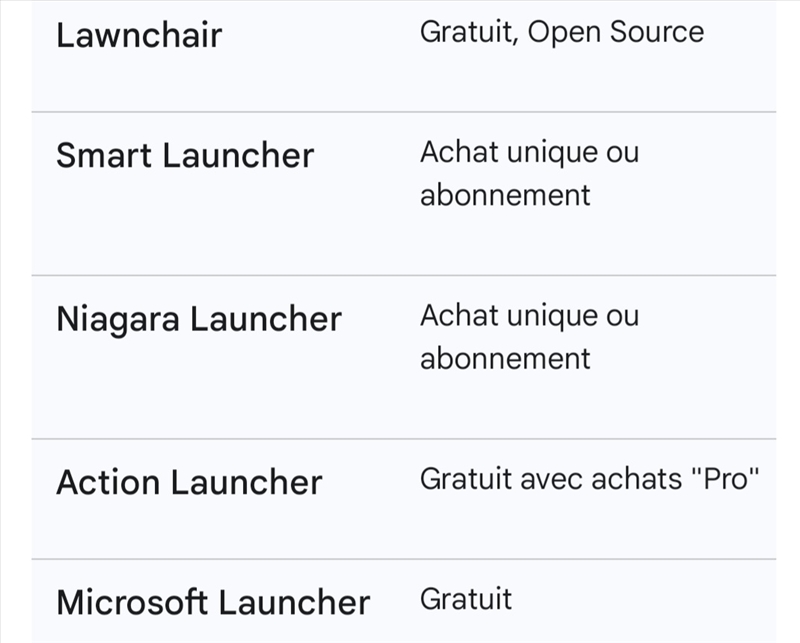800x643 pixels.
Task: Click the Action Launcher name cell
Action: (189, 482)
